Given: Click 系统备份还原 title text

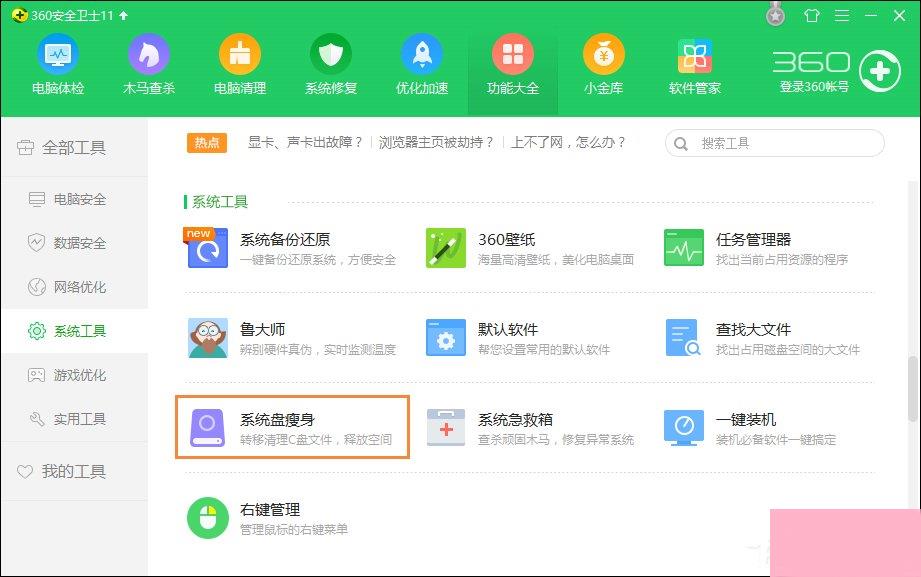Looking at the screenshot, I should click(285, 240).
